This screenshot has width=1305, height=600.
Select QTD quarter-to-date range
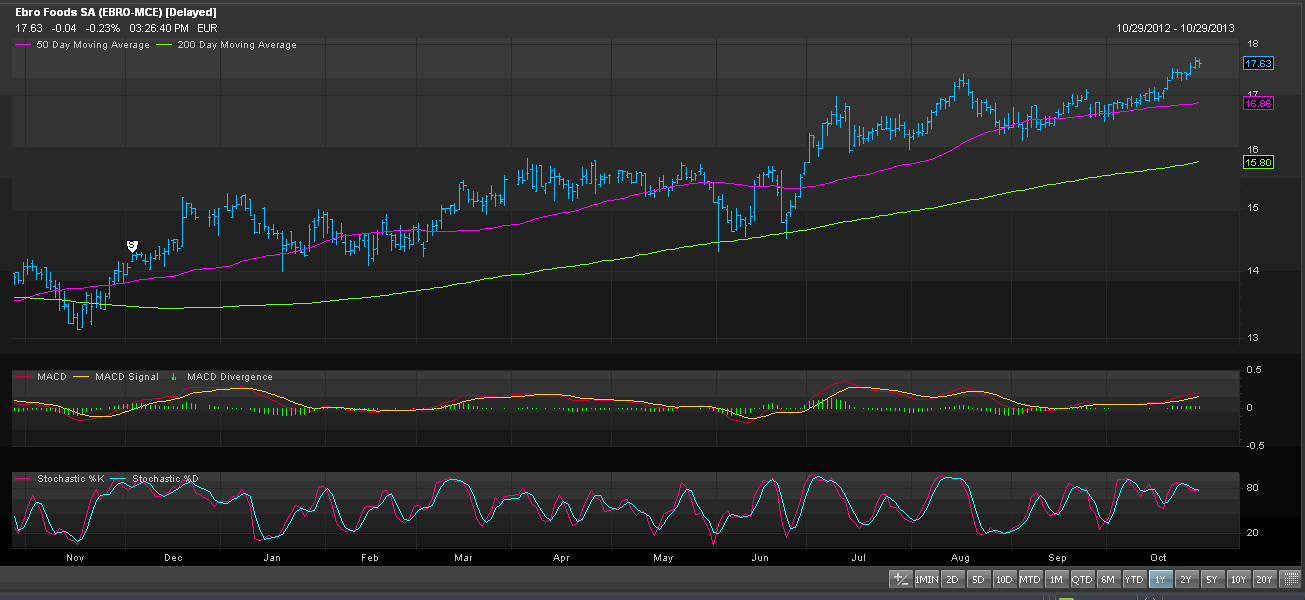[1082, 579]
